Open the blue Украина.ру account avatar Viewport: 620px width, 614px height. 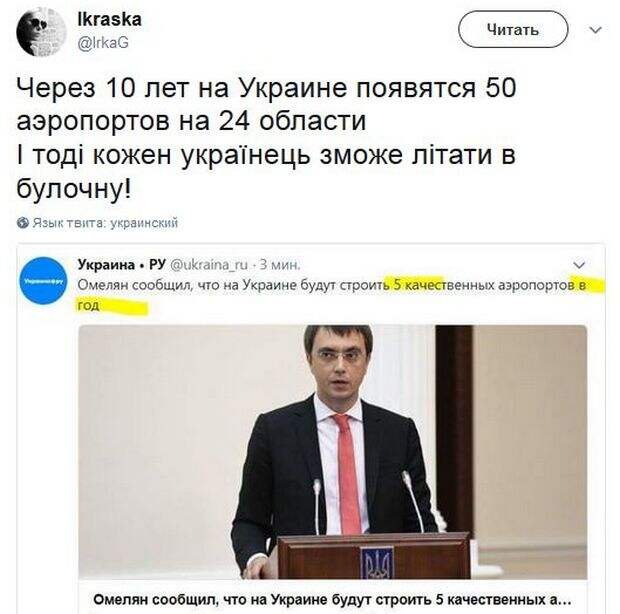43,281
